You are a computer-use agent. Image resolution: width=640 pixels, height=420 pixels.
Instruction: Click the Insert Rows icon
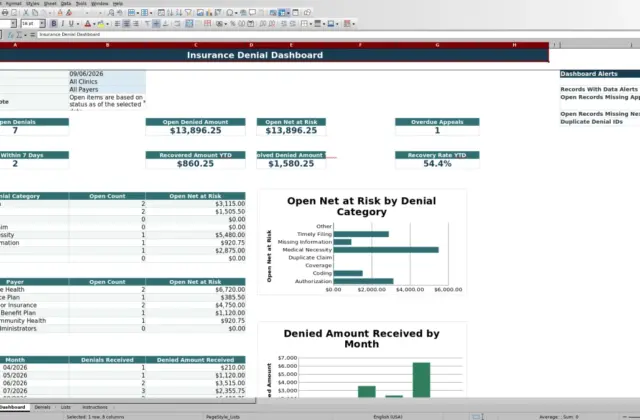(131, 13)
